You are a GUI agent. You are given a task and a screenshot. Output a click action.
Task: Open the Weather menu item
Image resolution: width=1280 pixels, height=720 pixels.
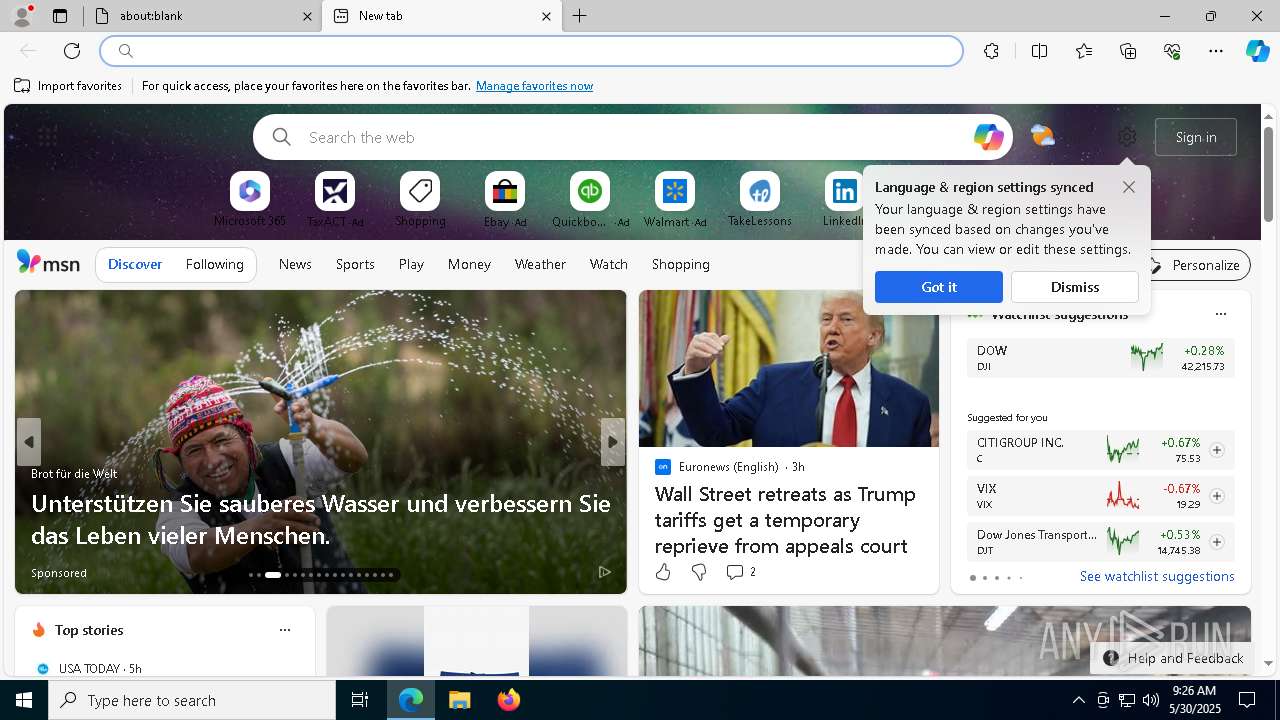click(x=540, y=264)
